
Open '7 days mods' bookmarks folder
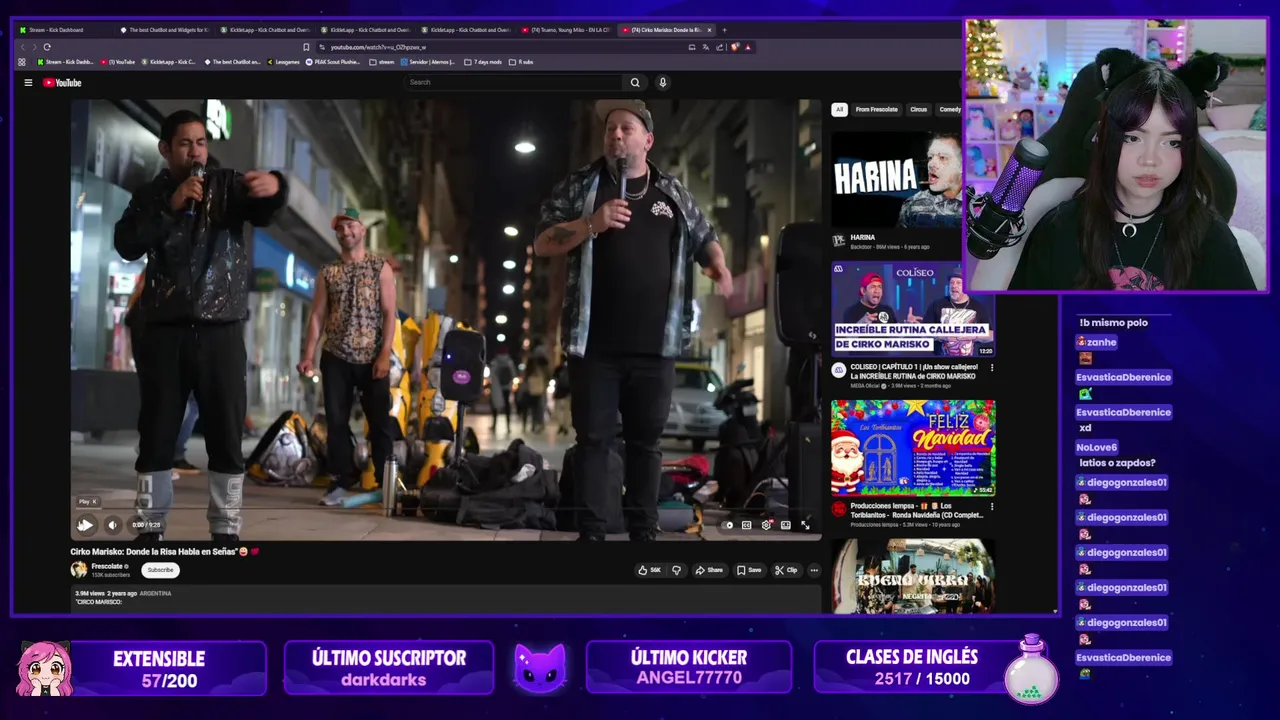(482, 62)
